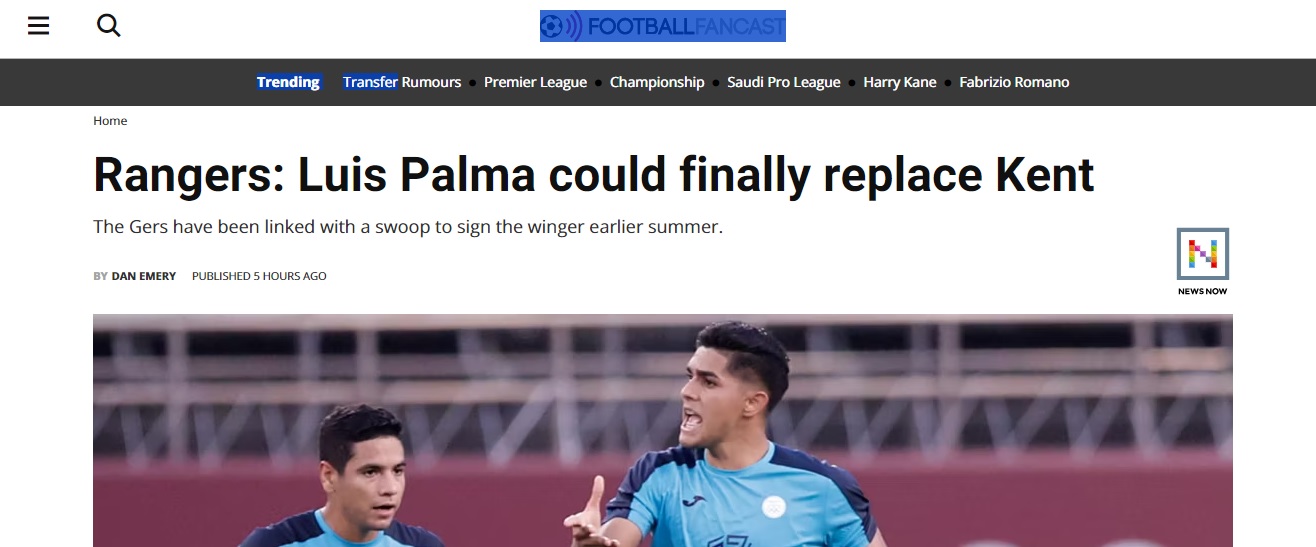Open Premier League trending topic
Image resolution: width=1316 pixels, height=547 pixels.
pyautogui.click(x=535, y=82)
